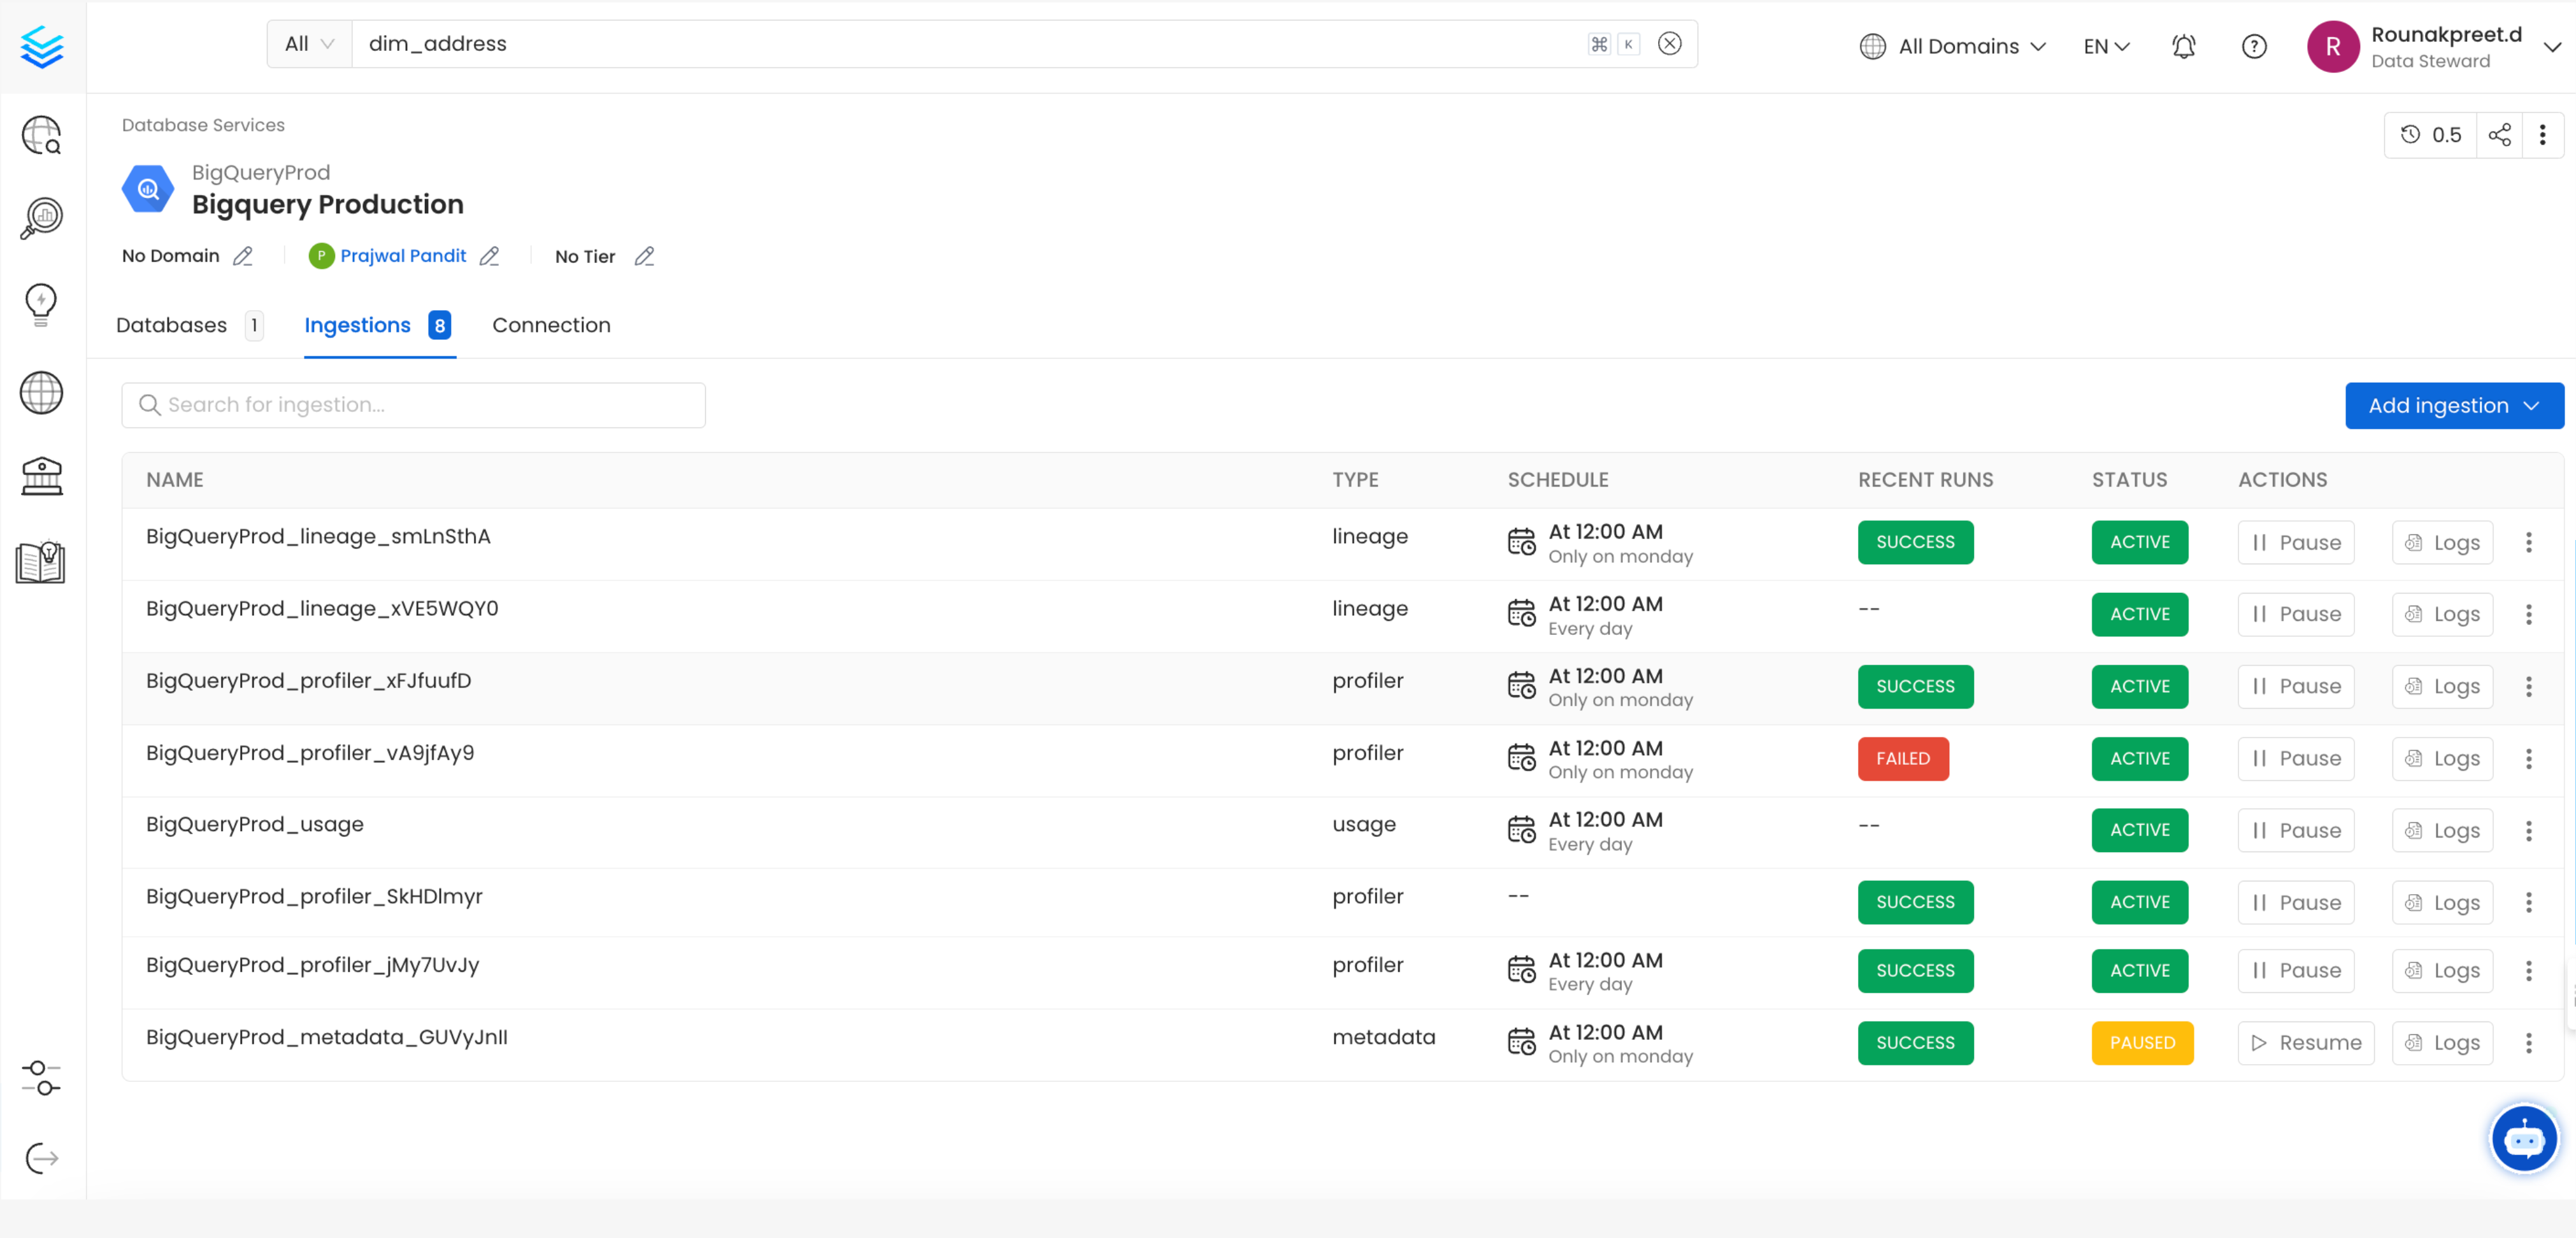Open the version history showing 0.5

[x=2430, y=134]
